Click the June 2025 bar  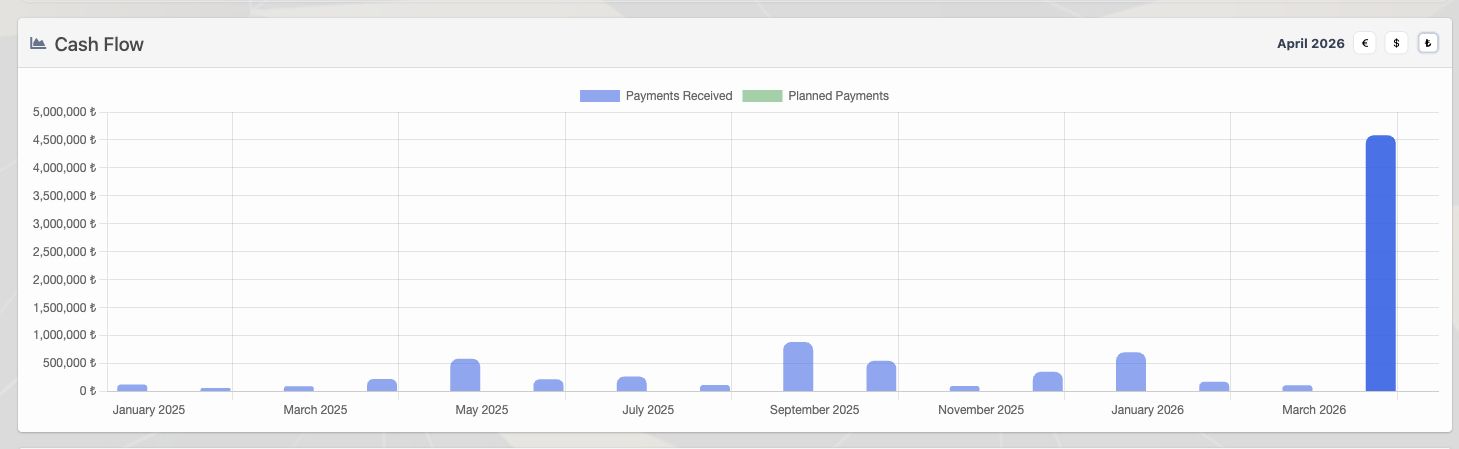[x=548, y=384]
